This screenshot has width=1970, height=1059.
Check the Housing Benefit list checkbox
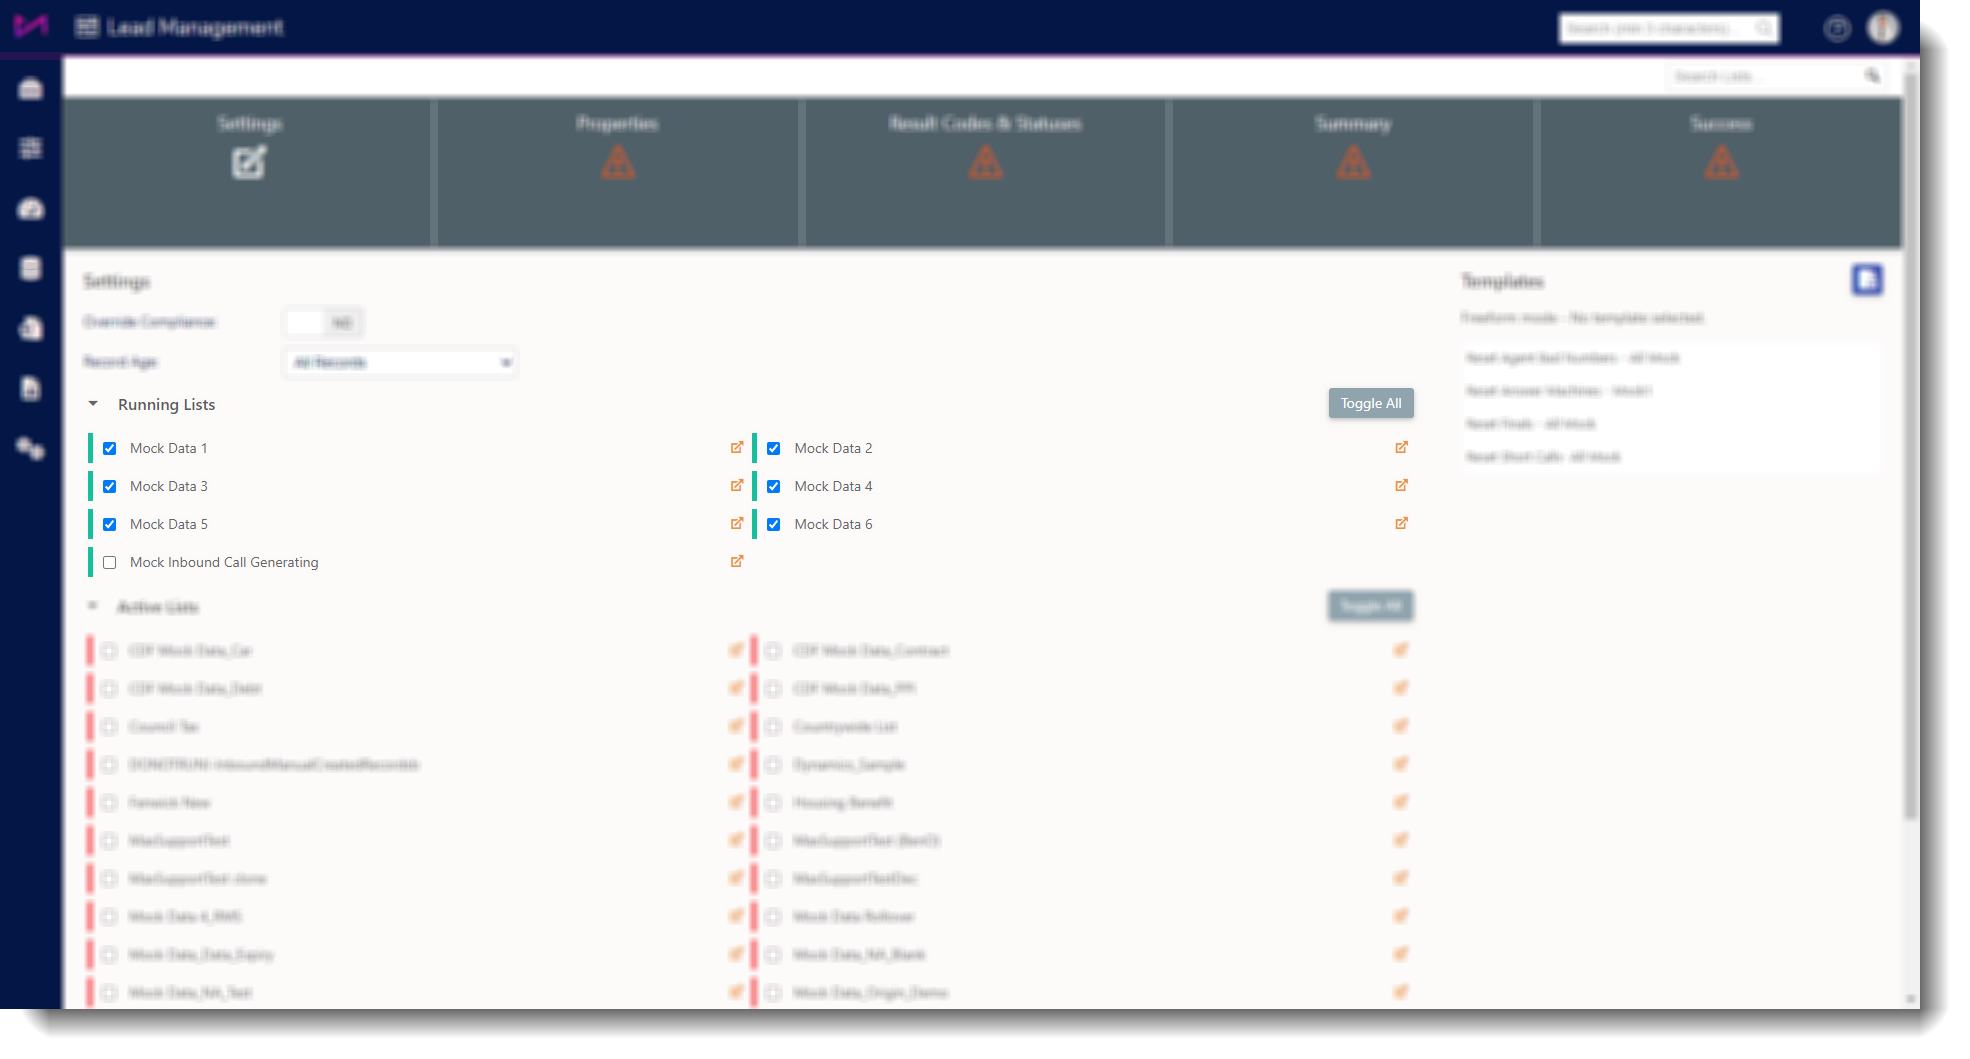tap(774, 803)
